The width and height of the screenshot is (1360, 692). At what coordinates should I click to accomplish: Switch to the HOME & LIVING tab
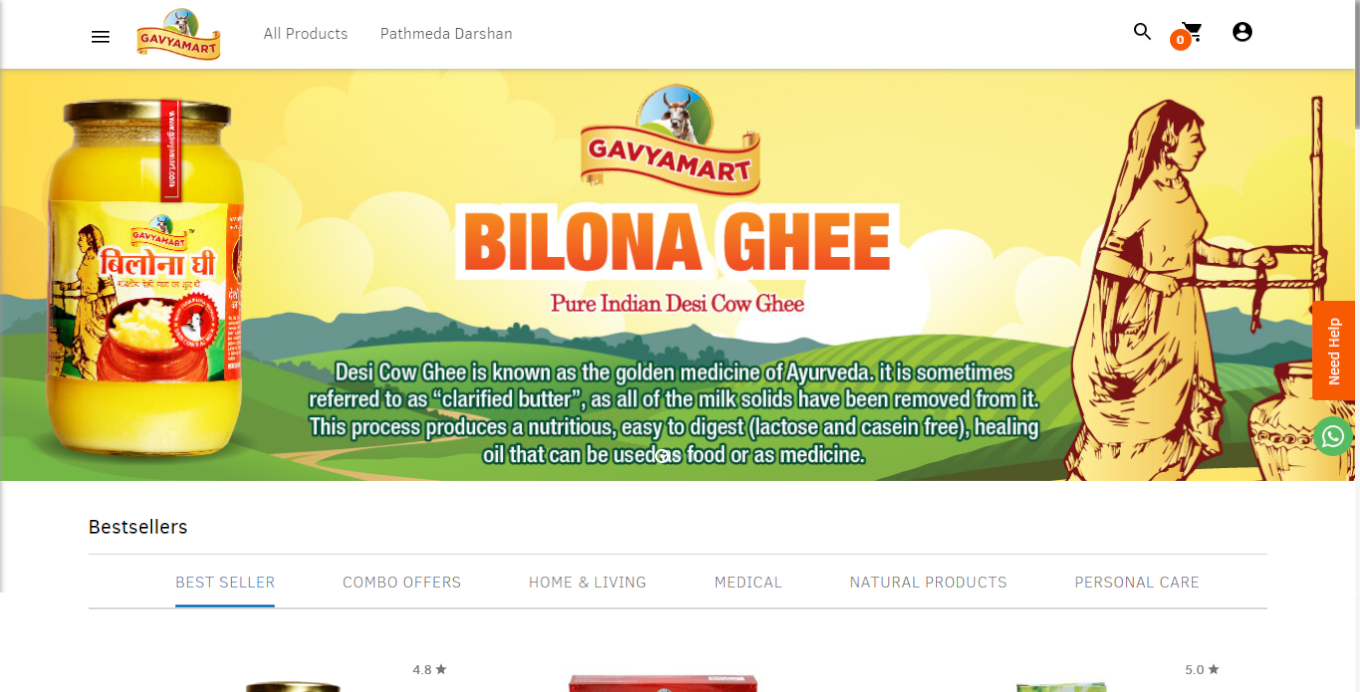point(588,582)
